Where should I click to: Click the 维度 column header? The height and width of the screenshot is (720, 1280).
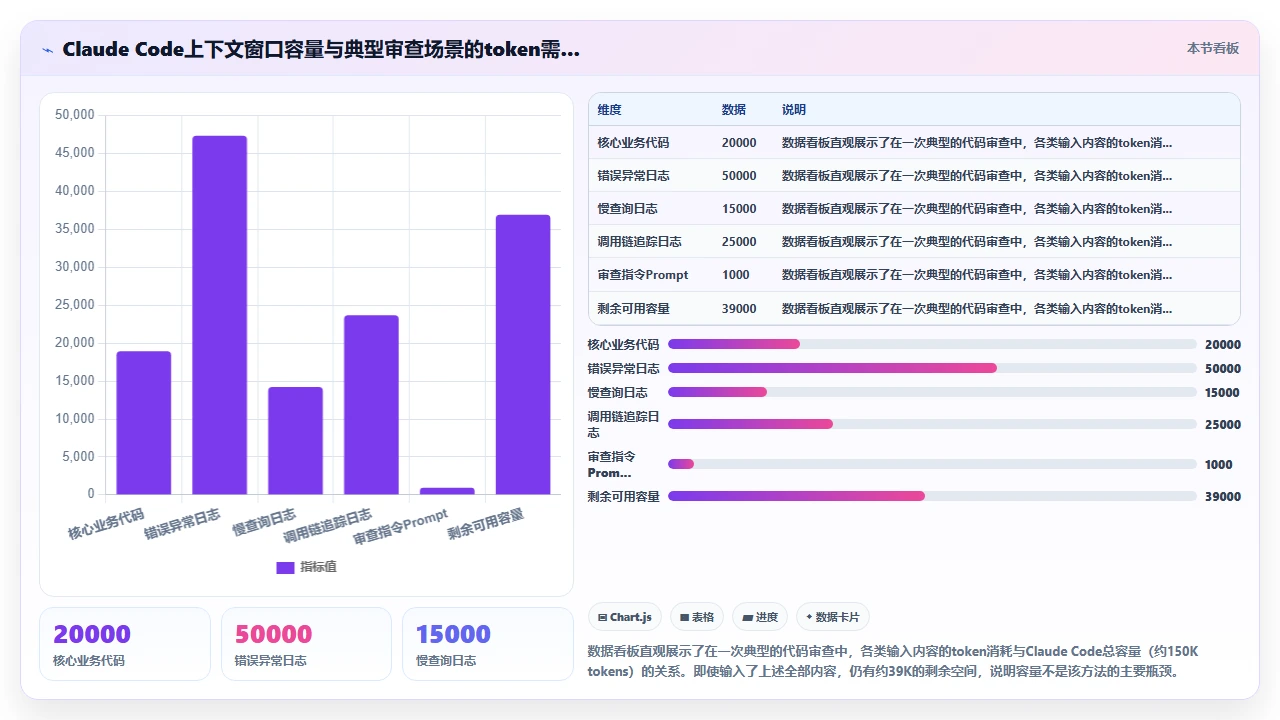pos(609,110)
